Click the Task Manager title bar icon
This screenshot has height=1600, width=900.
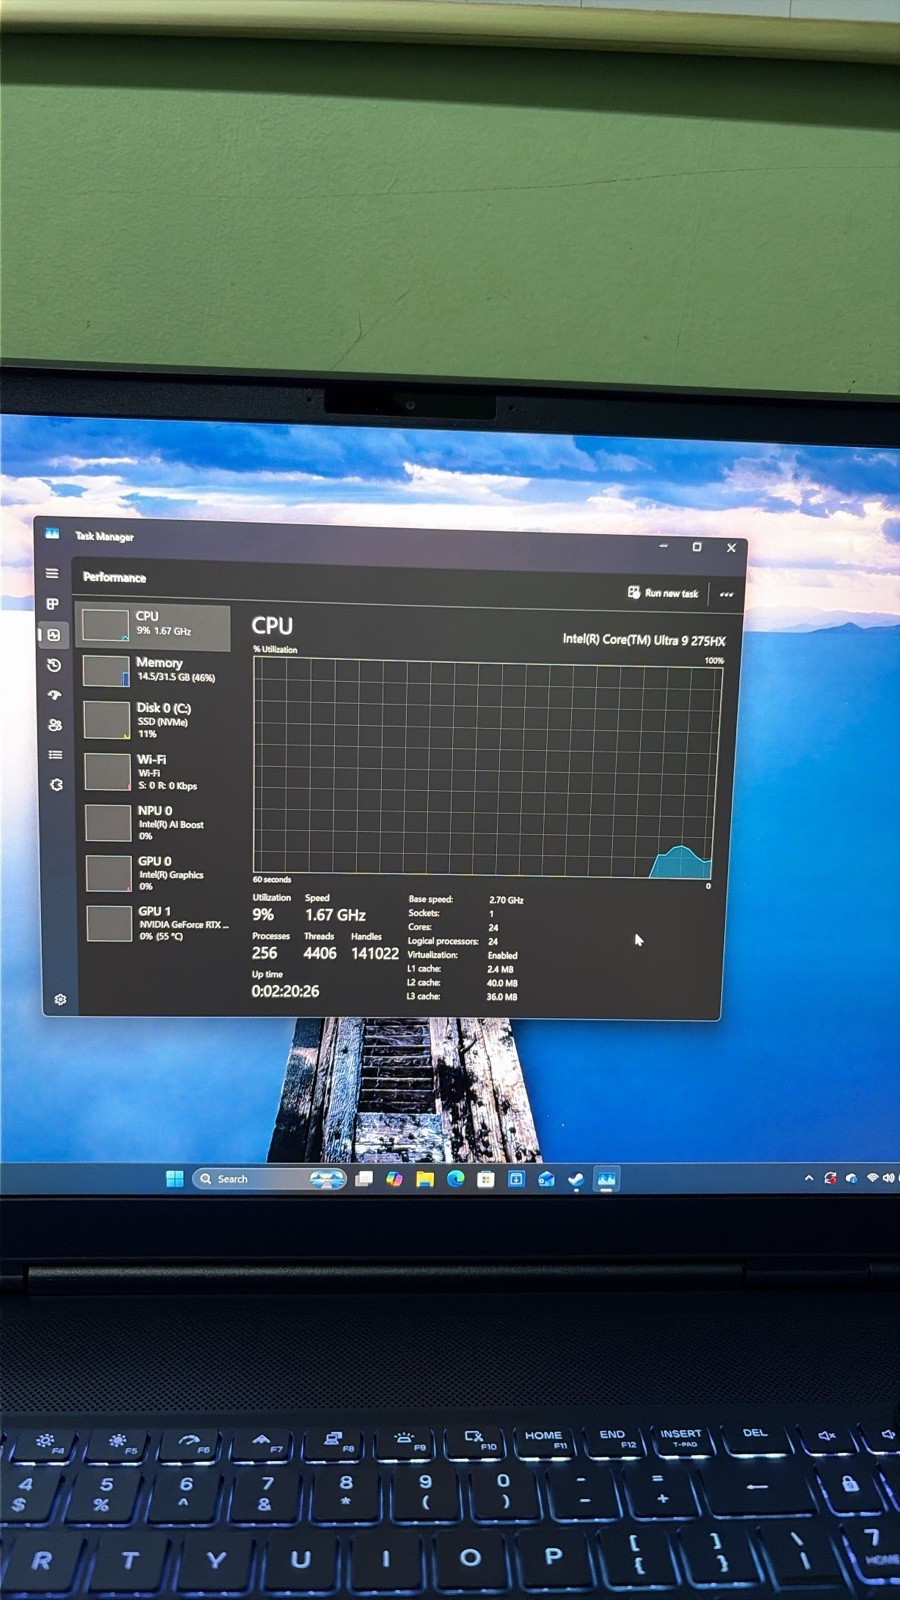(52, 535)
